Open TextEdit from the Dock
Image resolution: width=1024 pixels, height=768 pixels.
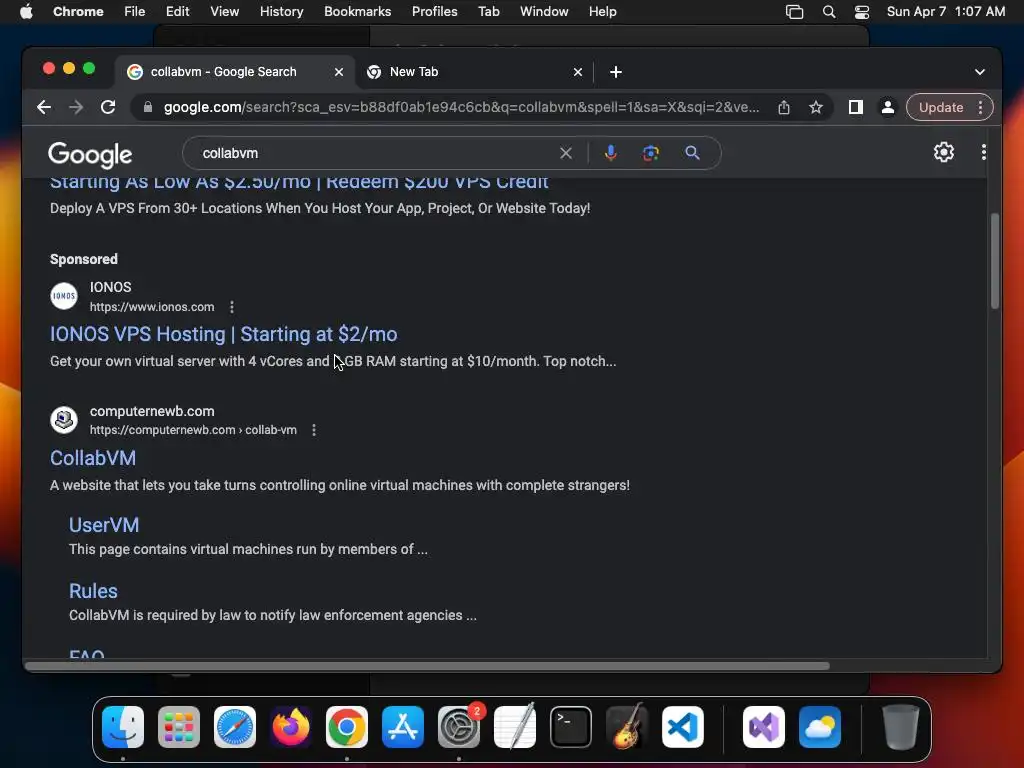[x=515, y=727]
